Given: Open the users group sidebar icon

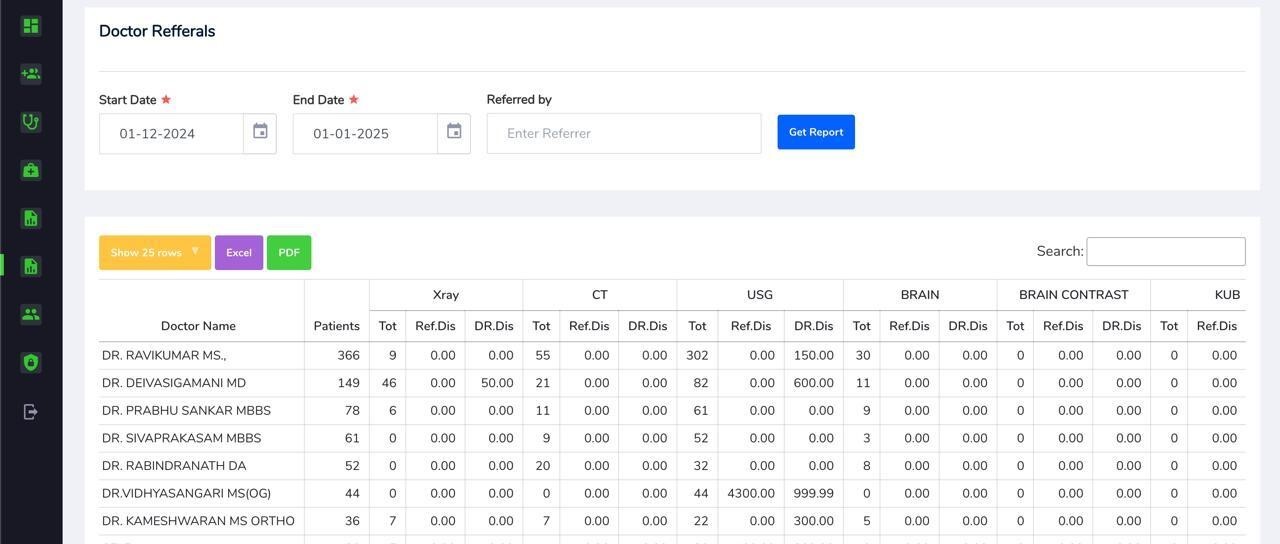Looking at the screenshot, I should 31,314.
